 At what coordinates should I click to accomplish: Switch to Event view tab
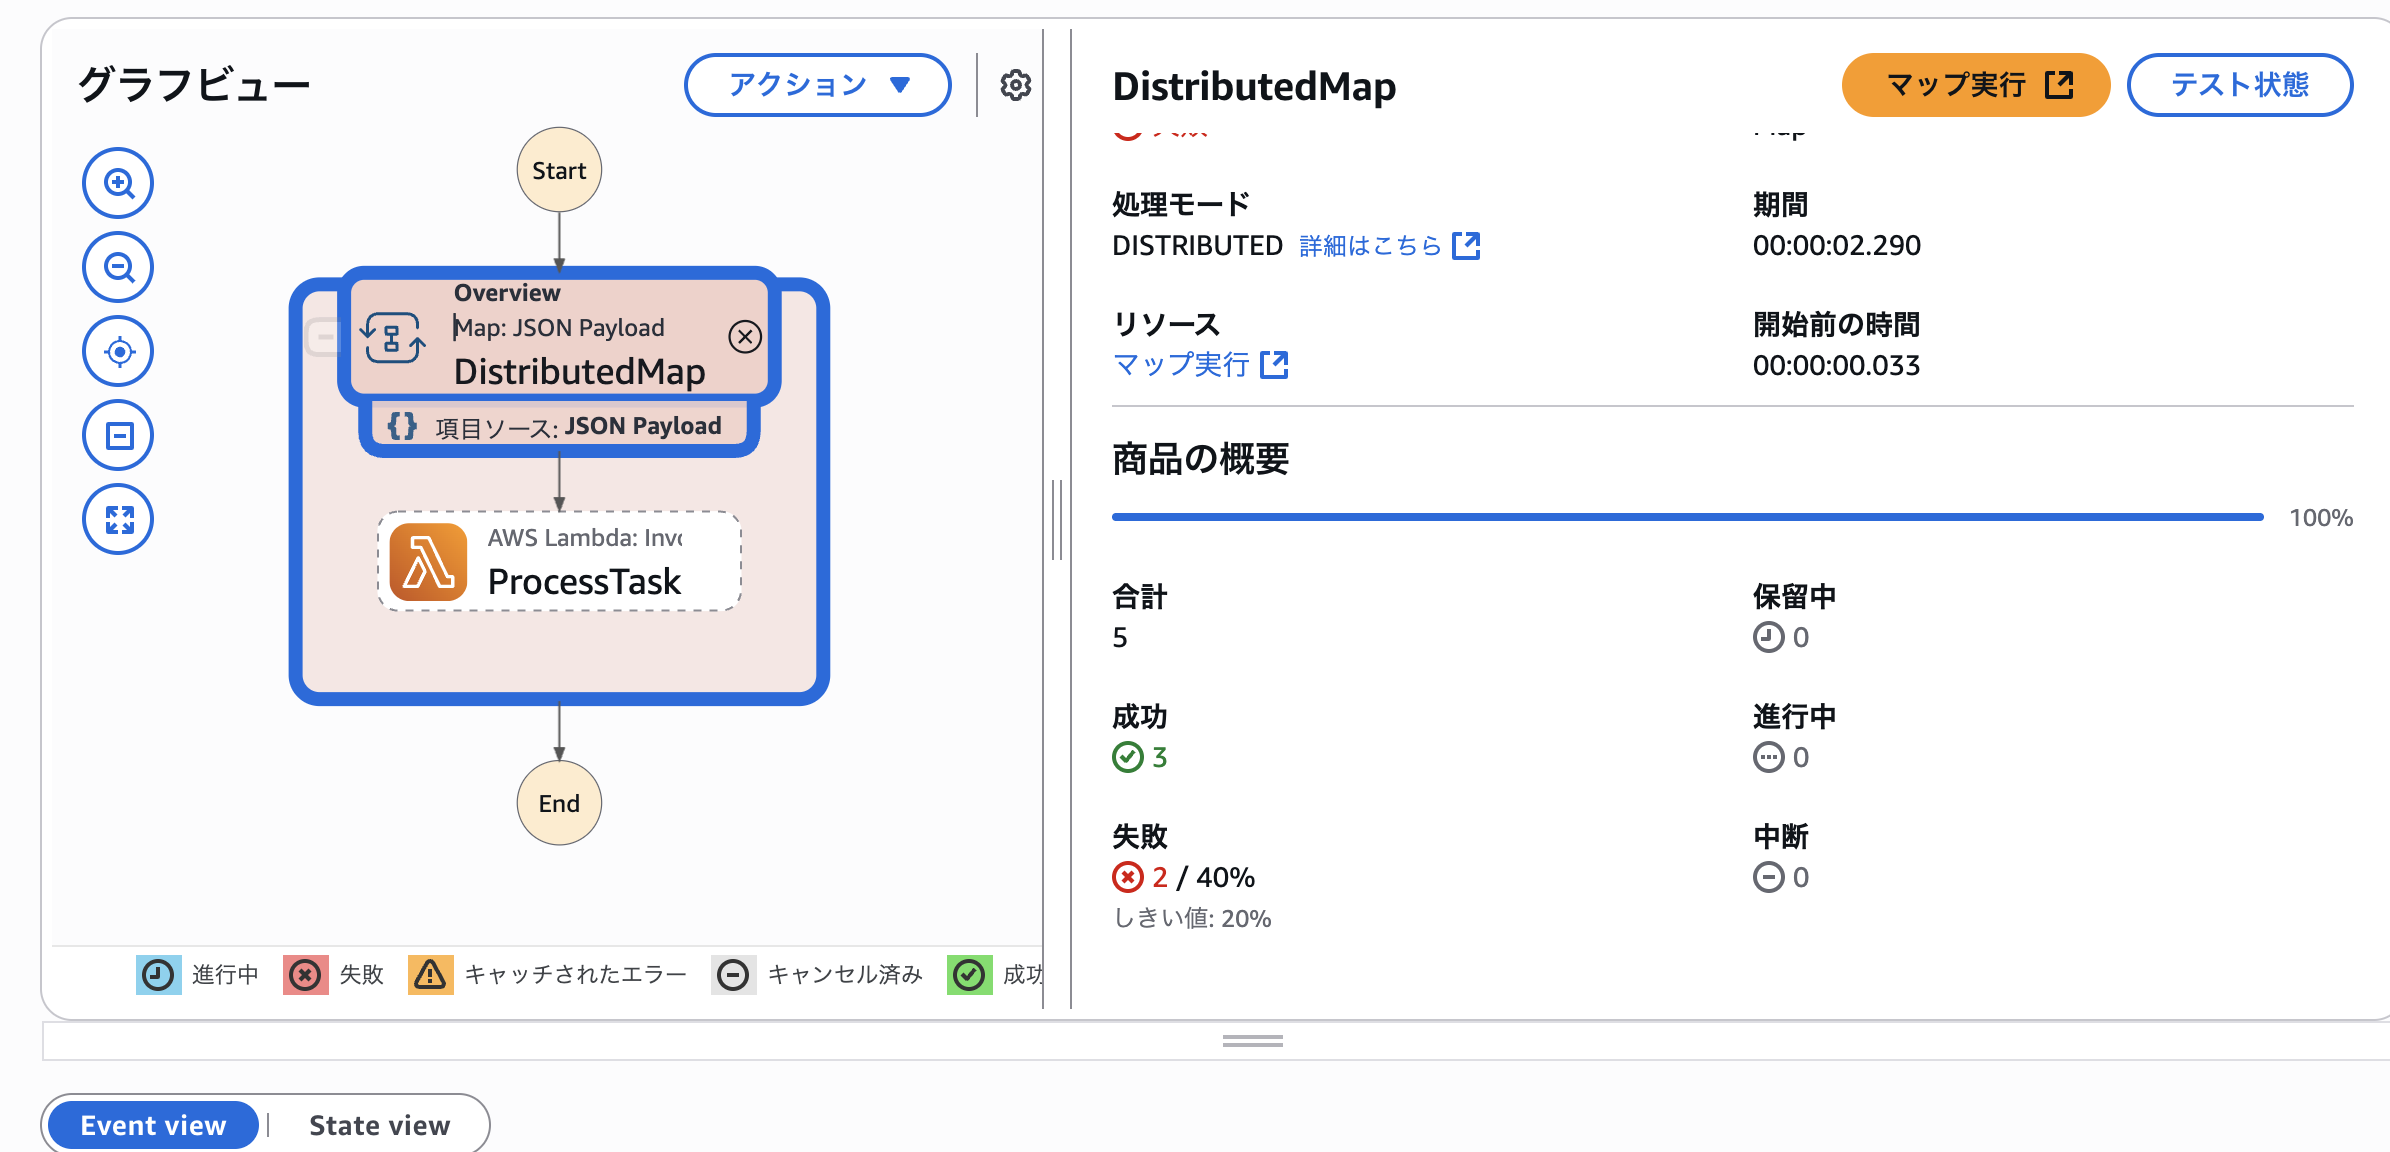153,1125
